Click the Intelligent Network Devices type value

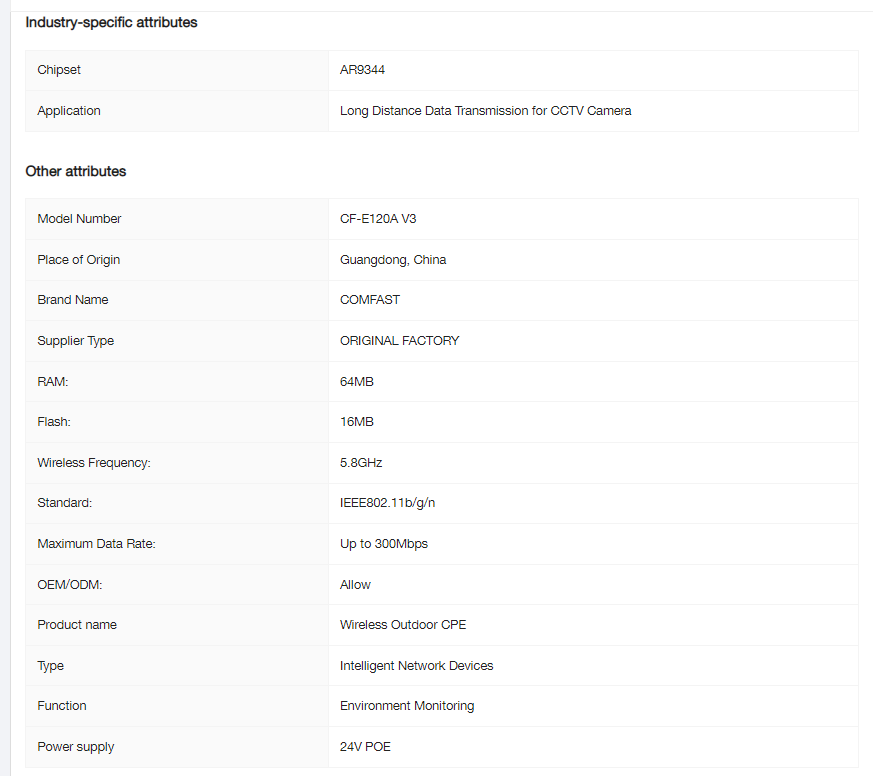(416, 666)
